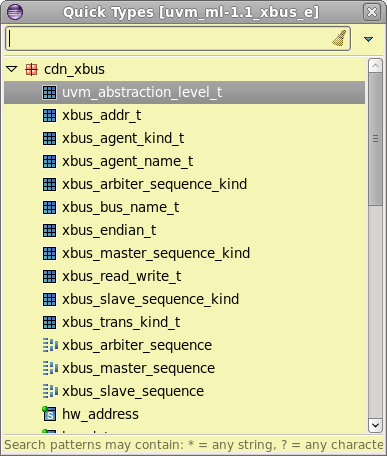Screen dimensions: 387x456
Task: Select the xbus_trans_kind_t type
Action: click(121, 322)
